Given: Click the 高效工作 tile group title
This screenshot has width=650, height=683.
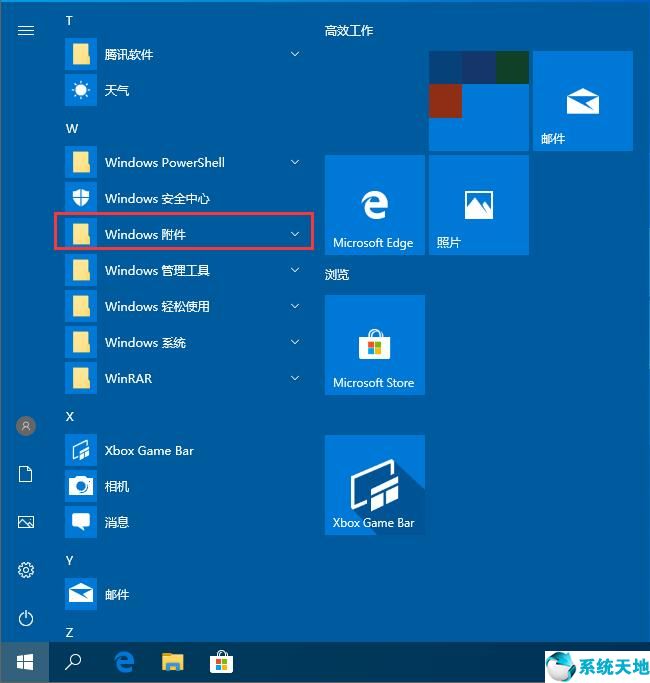Looking at the screenshot, I should coord(349,30).
